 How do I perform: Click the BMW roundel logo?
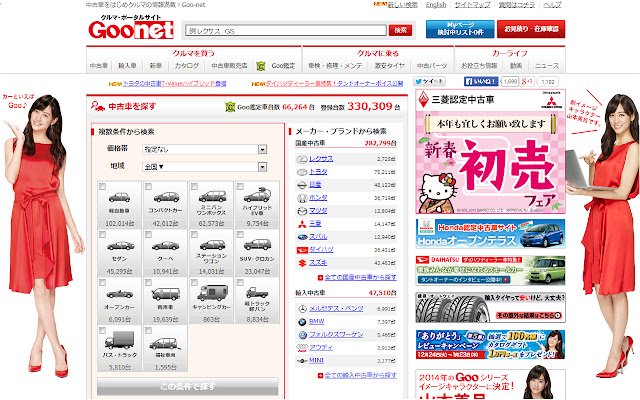tap(302, 322)
